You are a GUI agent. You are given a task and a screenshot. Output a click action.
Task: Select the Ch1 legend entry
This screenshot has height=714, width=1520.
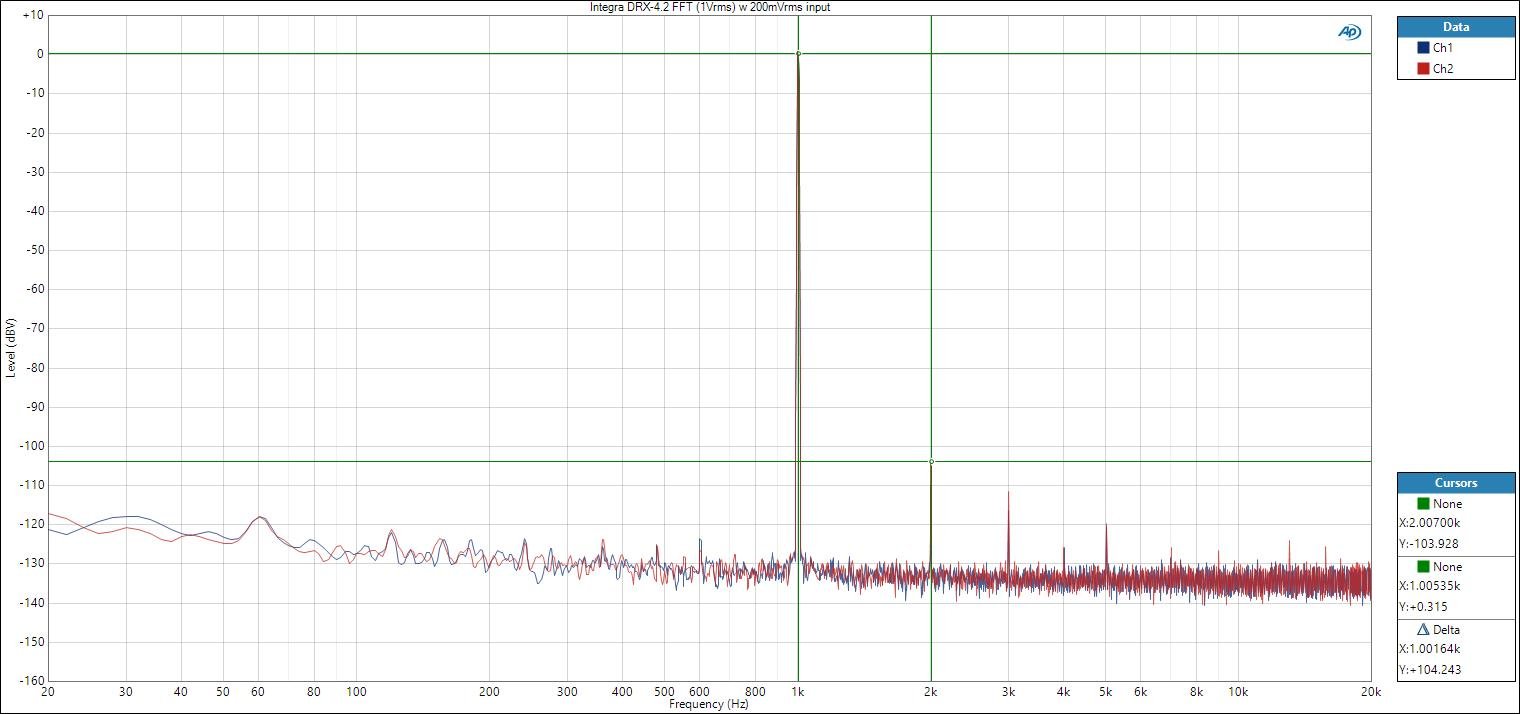click(x=1442, y=48)
